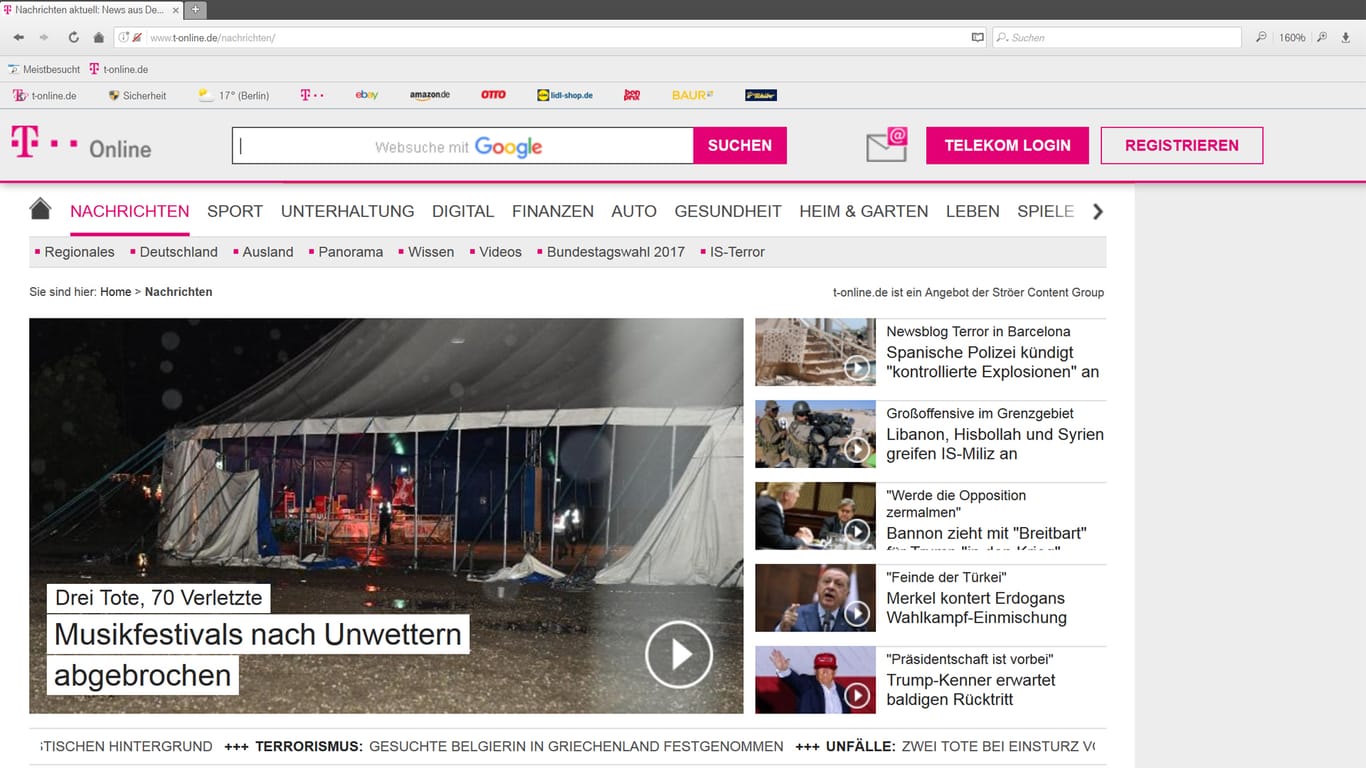Select the home icon next to NACHRICHTEN
Screen dimensions: 1366x768
coord(39,208)
